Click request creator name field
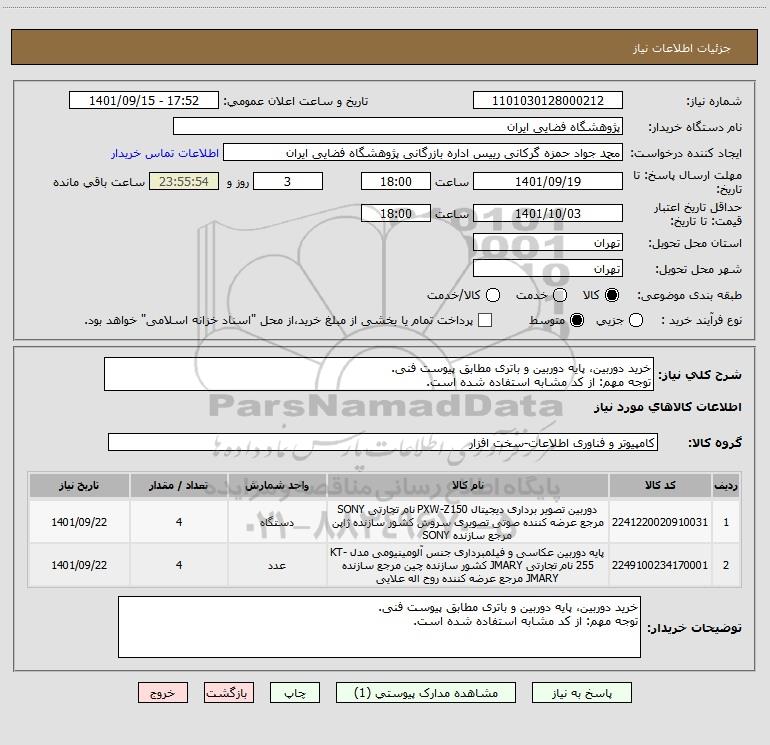This screenshot has height=745, width=770. [x=423, y=153]
